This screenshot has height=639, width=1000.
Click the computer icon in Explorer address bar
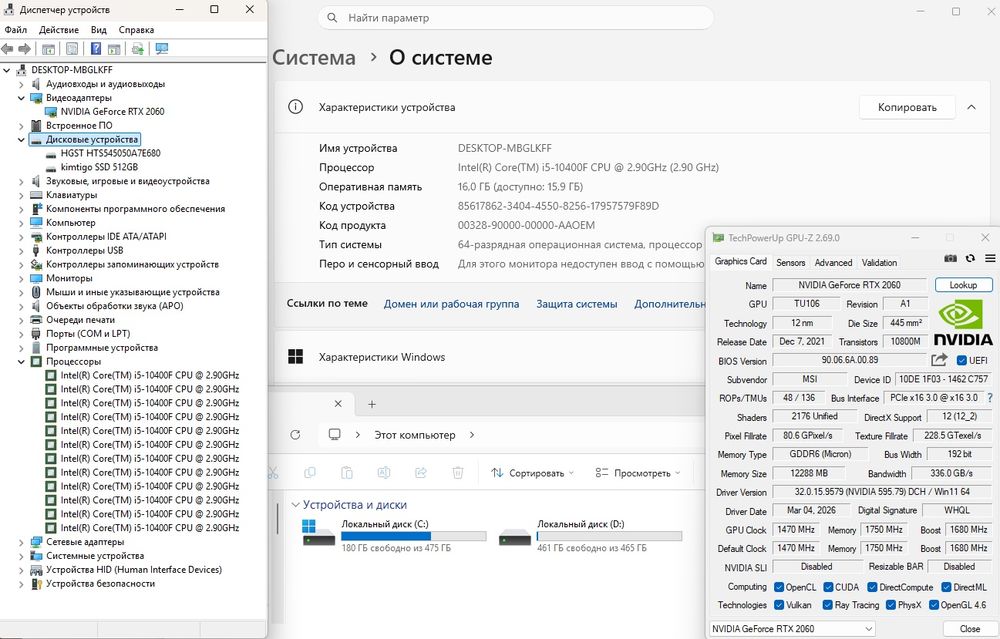[334, 434]
